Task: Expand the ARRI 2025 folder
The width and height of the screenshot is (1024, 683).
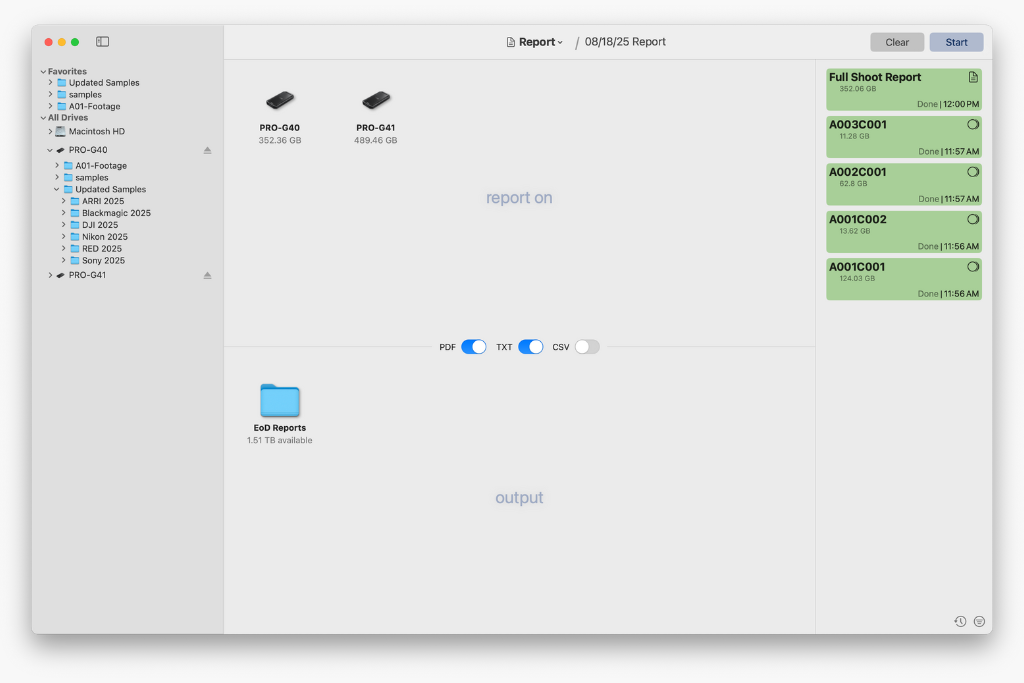Action: 63,201
